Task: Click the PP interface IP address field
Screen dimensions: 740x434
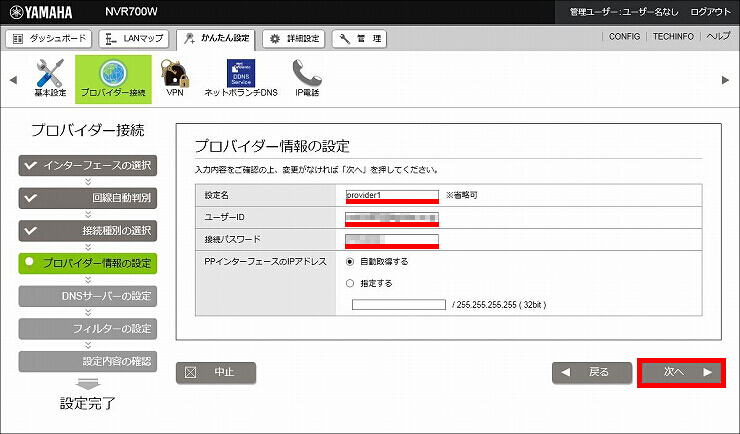Action: [399, 305]
